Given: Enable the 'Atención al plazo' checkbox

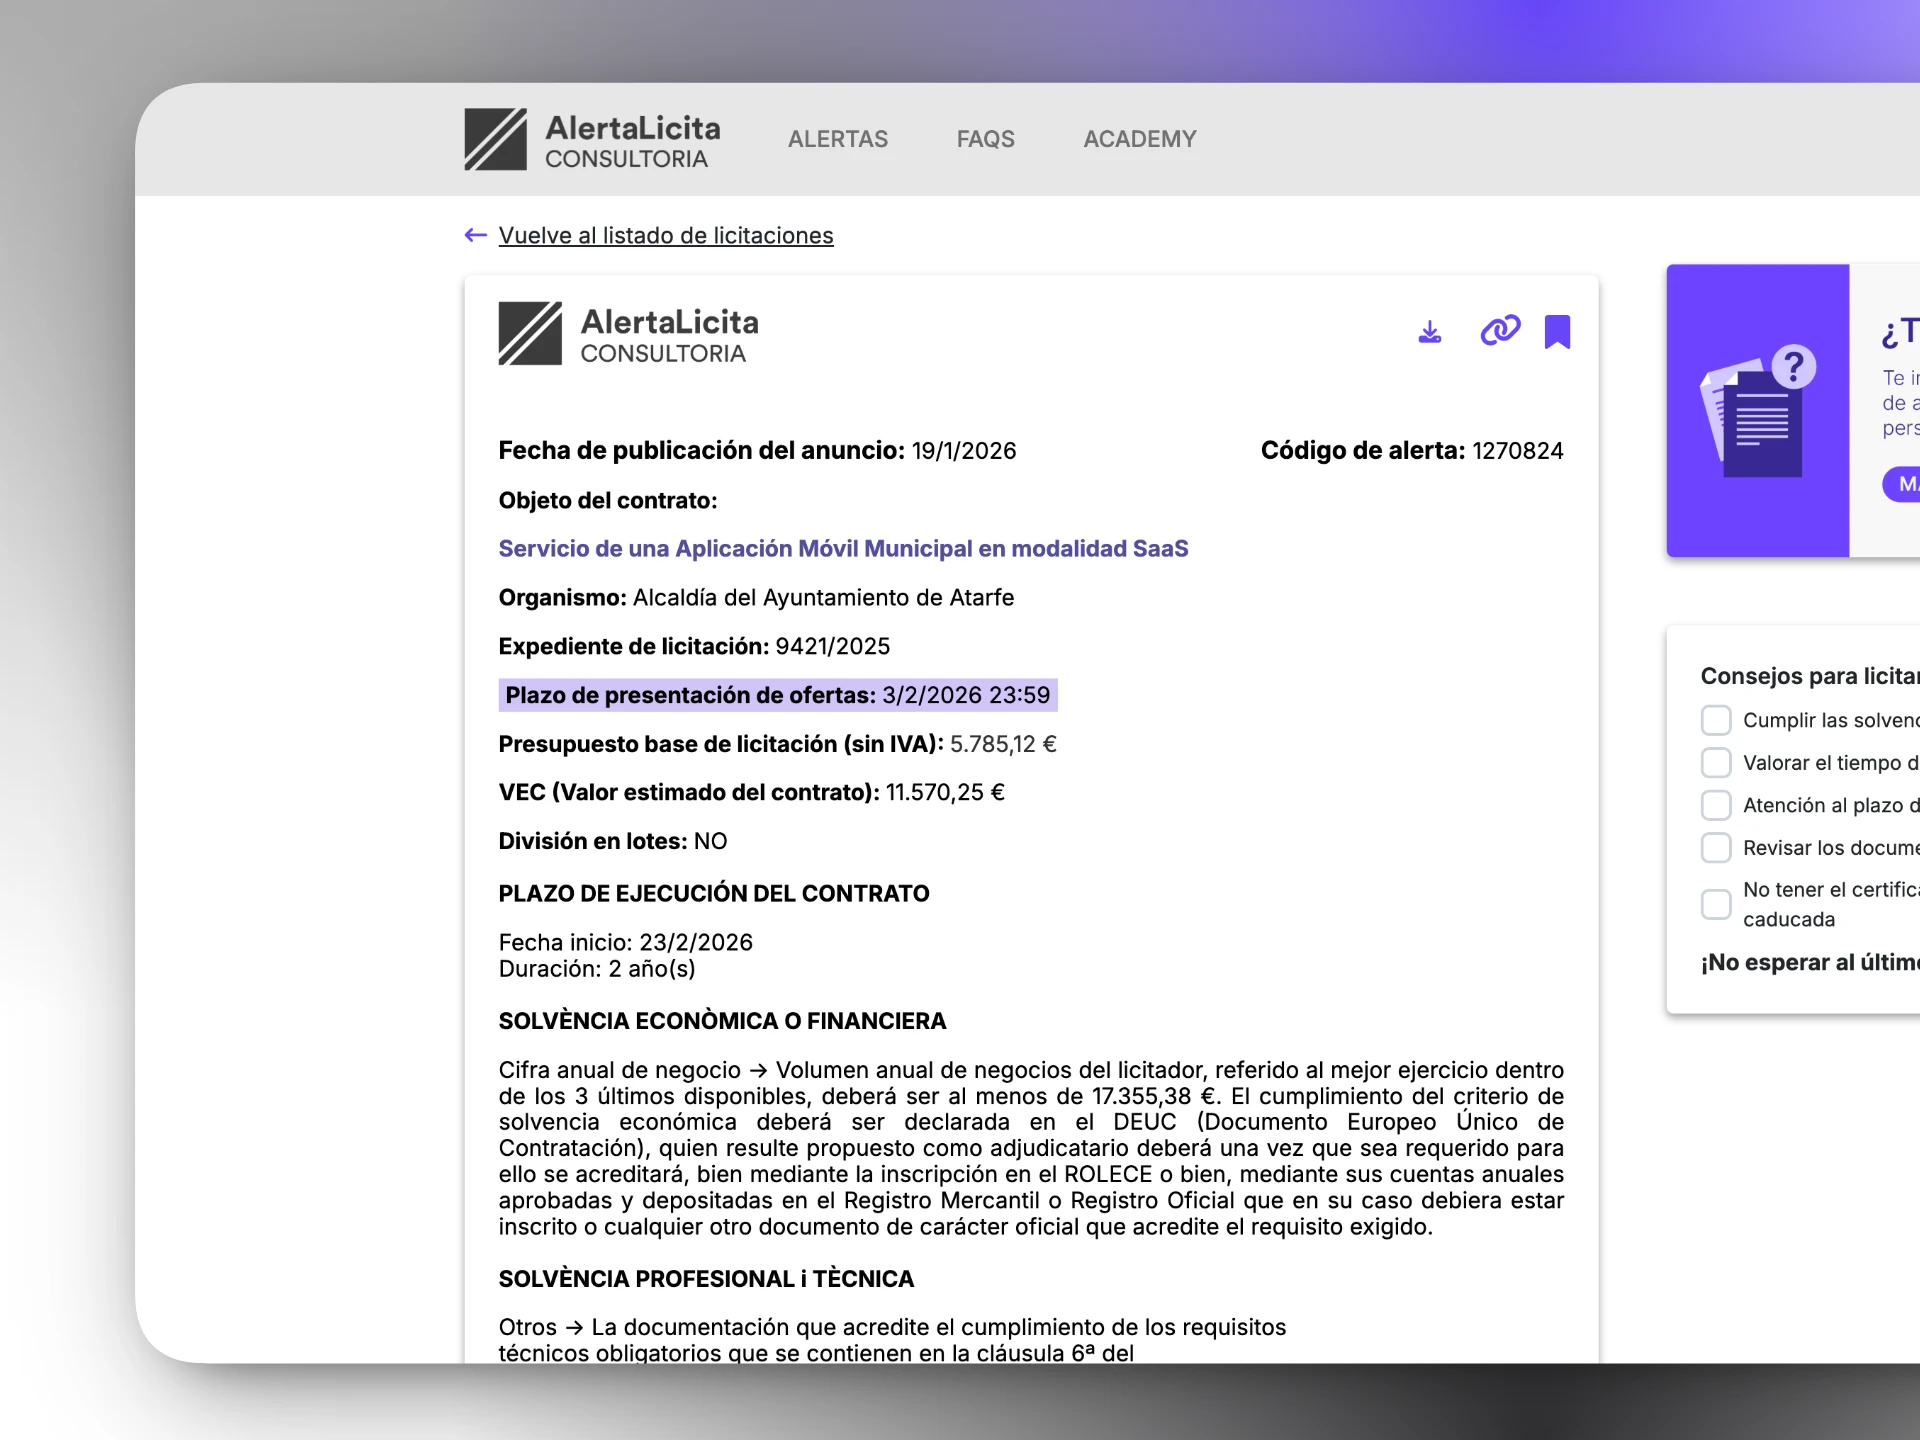Looking at the screenshot, I should pyautogui.click(x=1716, y=805).
